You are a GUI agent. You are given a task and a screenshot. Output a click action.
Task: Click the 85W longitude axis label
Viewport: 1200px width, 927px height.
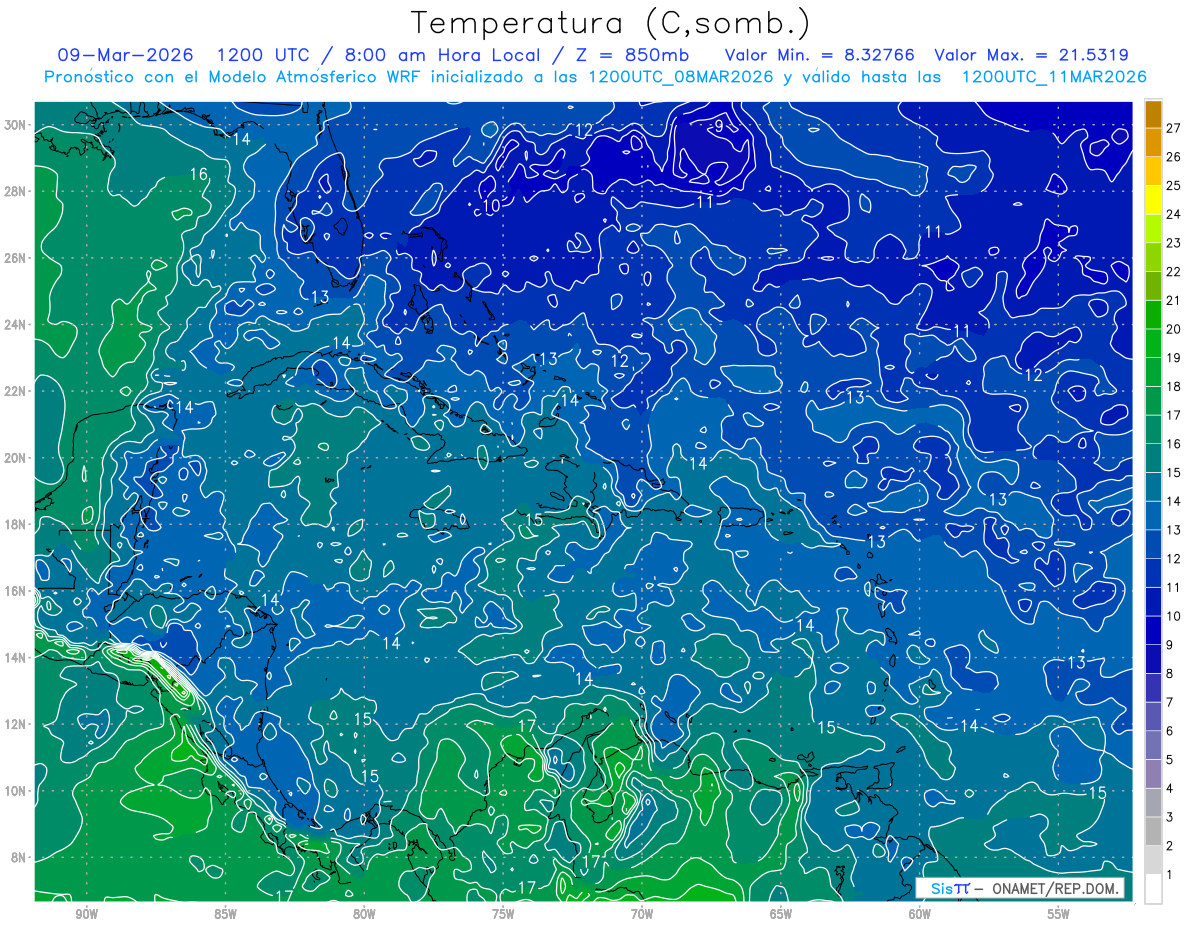click(225, 914)
